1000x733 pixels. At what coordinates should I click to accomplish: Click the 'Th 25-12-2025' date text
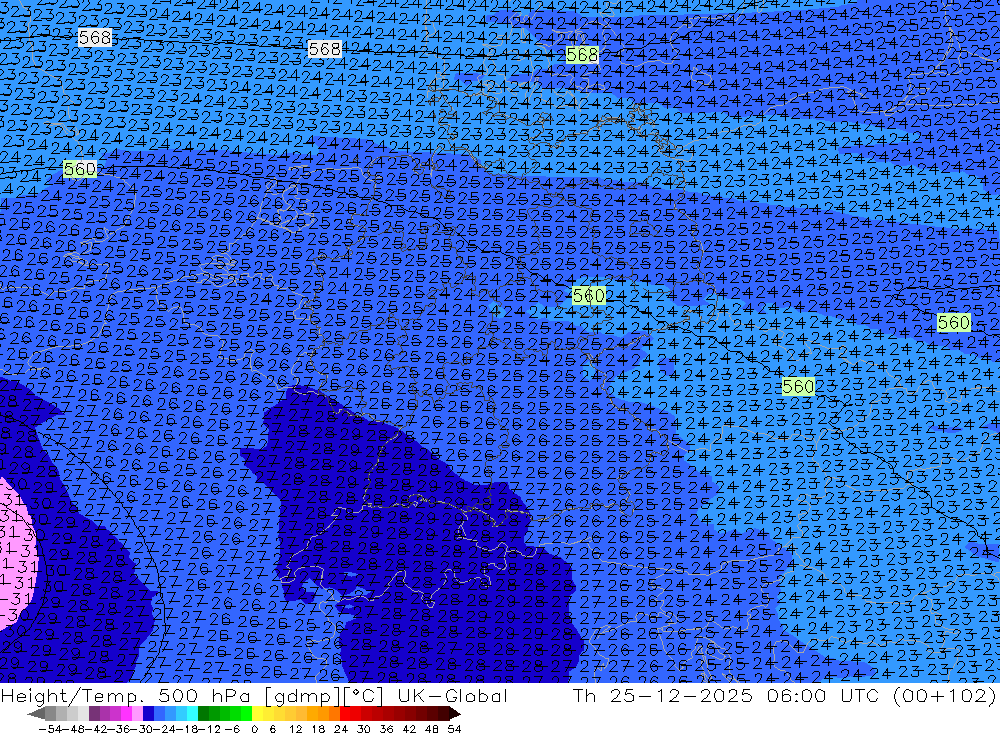[x=662, y=696]
